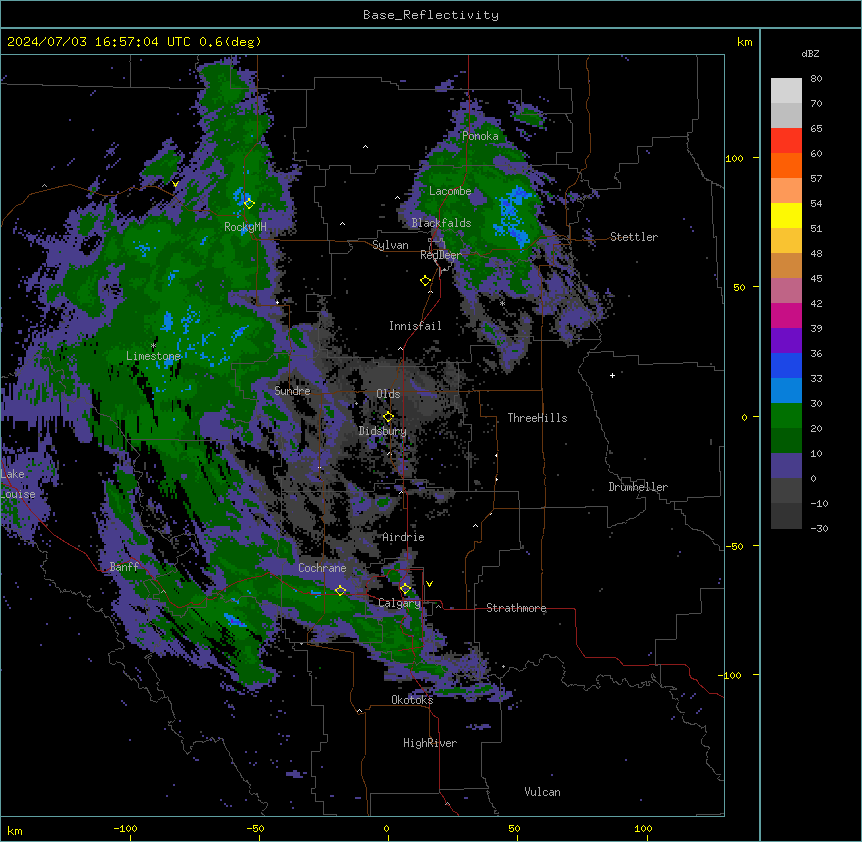Click the red 60-65 dBZ legend swatch
The image size is (862, 842).
(x=786, y=141)
